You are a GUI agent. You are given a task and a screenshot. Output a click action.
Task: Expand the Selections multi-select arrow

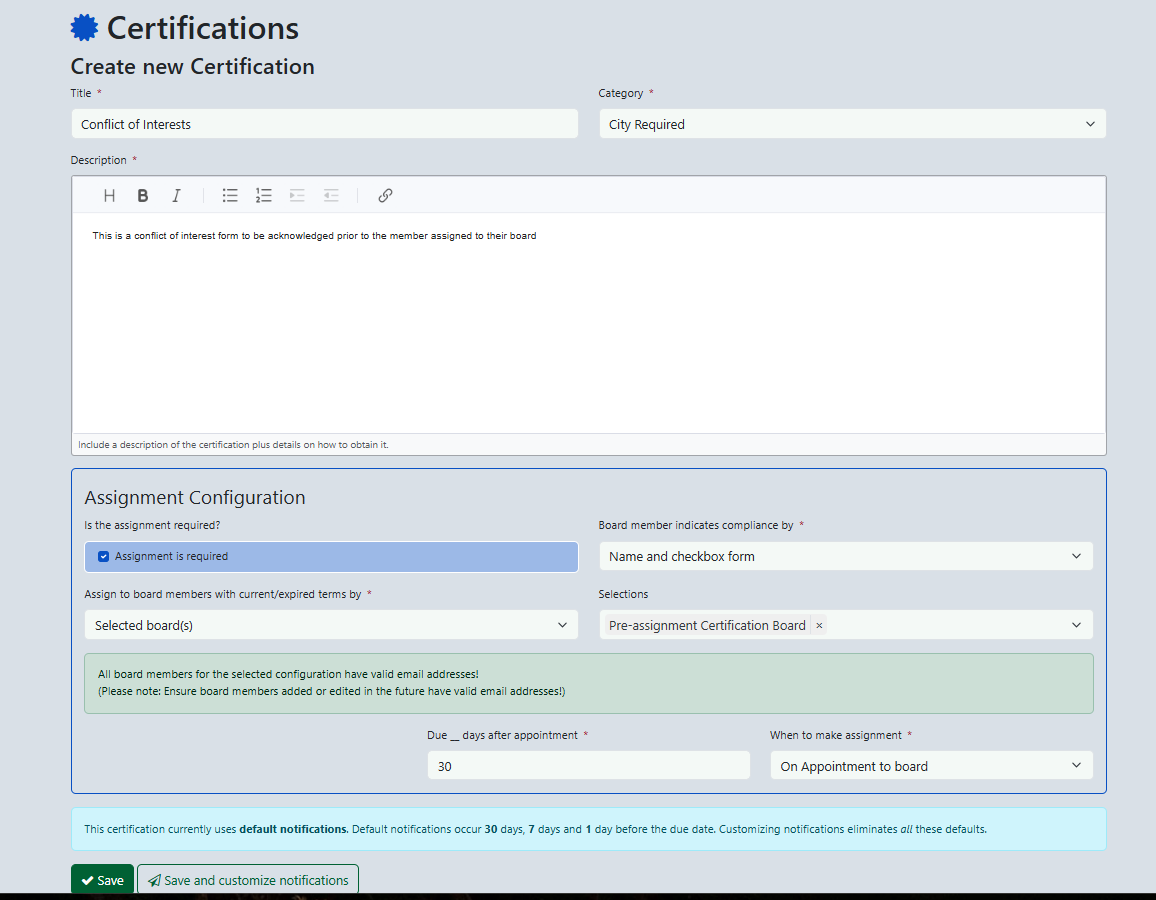(1076, 625)
